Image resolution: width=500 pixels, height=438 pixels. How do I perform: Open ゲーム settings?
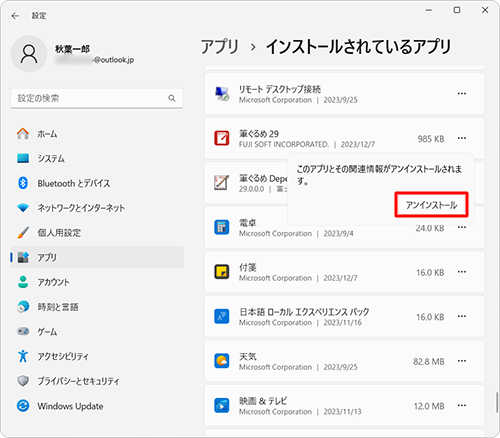[97, 331]
